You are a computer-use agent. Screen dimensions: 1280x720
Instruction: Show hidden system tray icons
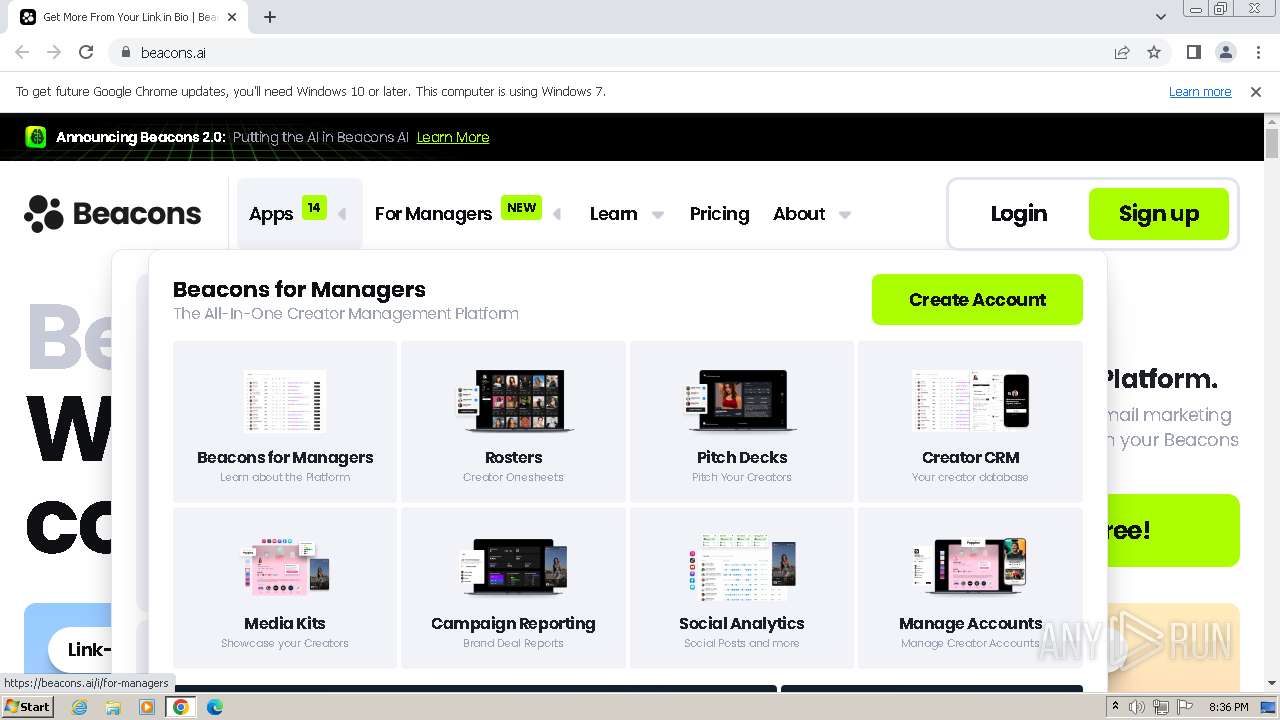coord(1115,707)
